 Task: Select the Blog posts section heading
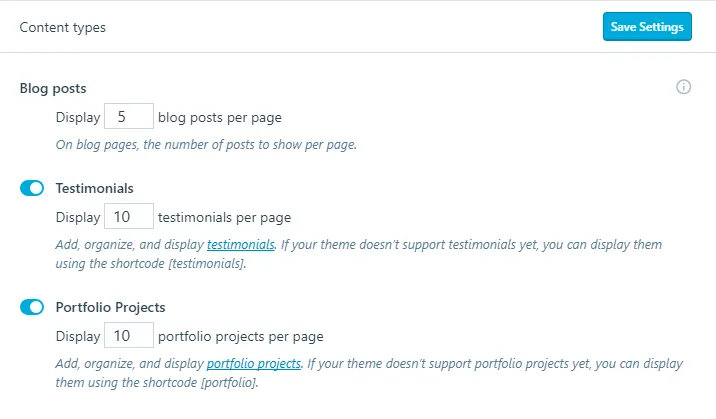click(53, 88)
